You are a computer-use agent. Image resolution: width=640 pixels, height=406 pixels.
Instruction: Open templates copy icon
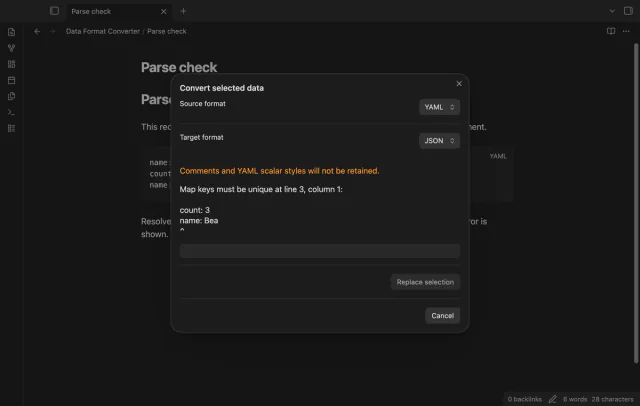[11, 96]
